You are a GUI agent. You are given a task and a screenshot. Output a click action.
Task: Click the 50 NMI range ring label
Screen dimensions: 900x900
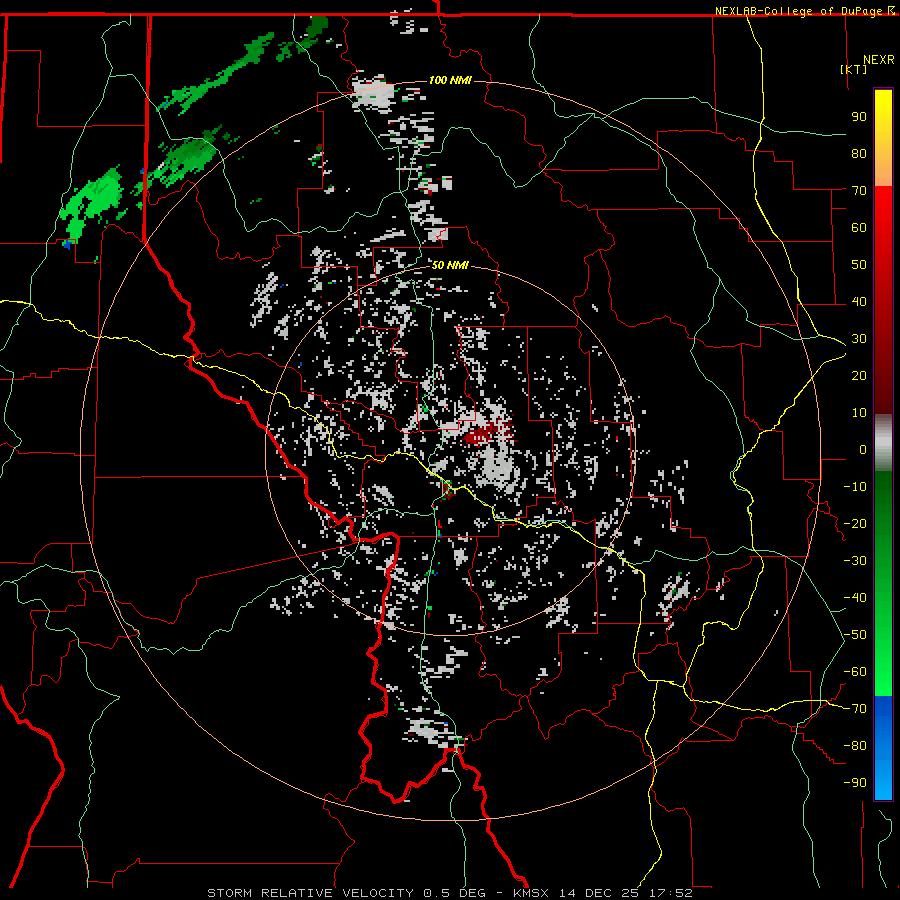coord(450,265)
